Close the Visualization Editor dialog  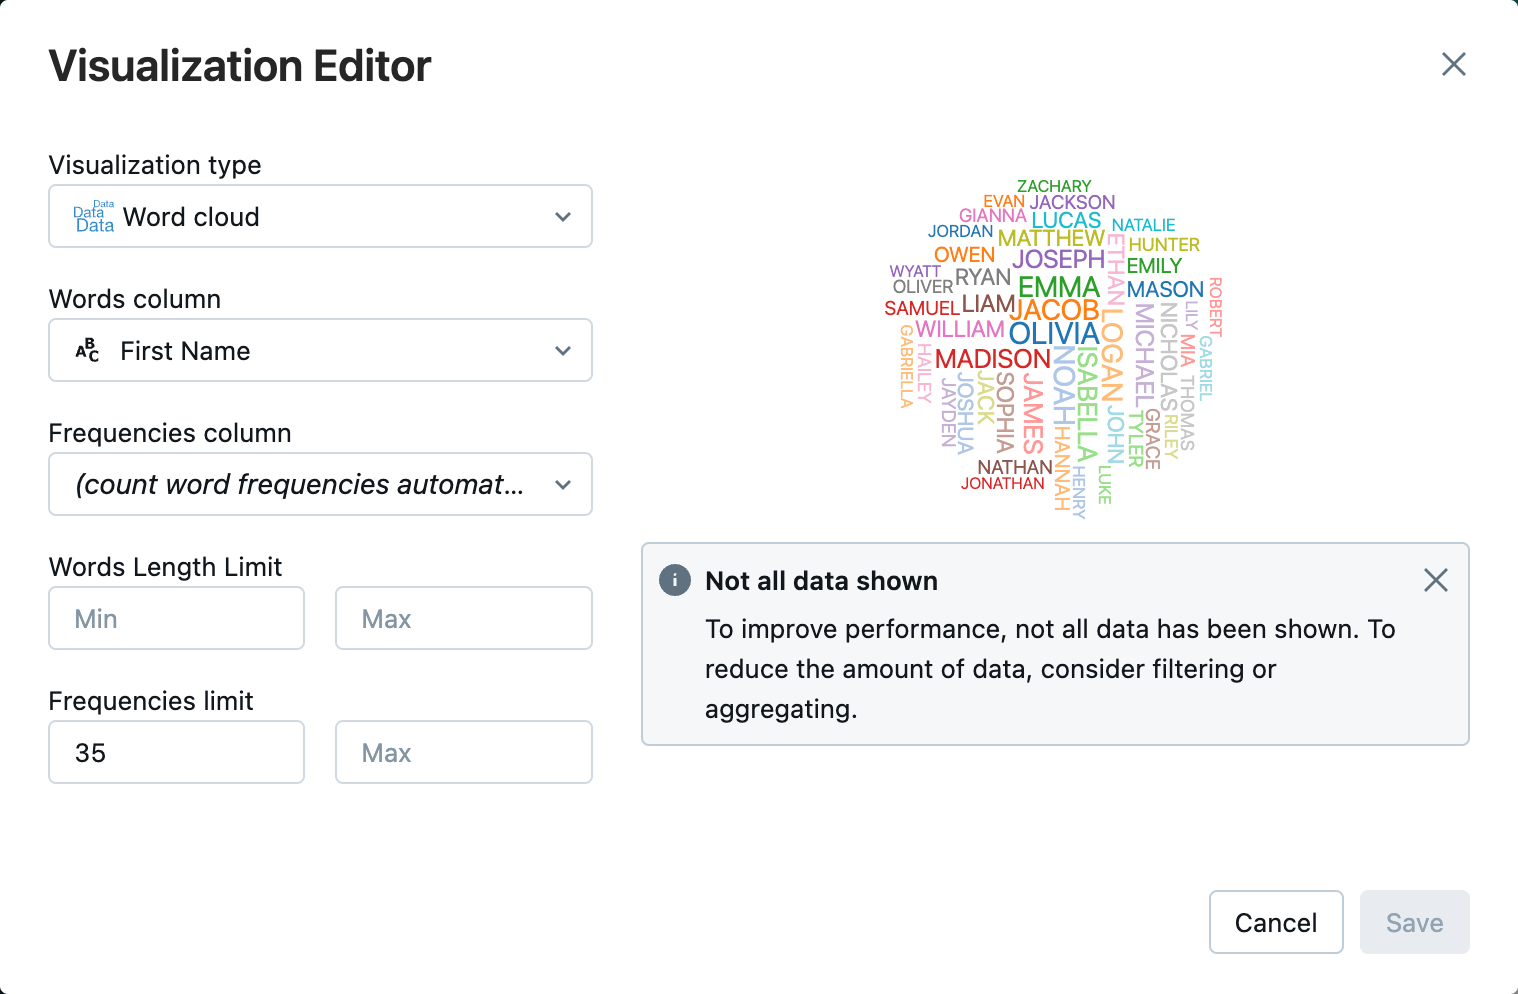1453,65
